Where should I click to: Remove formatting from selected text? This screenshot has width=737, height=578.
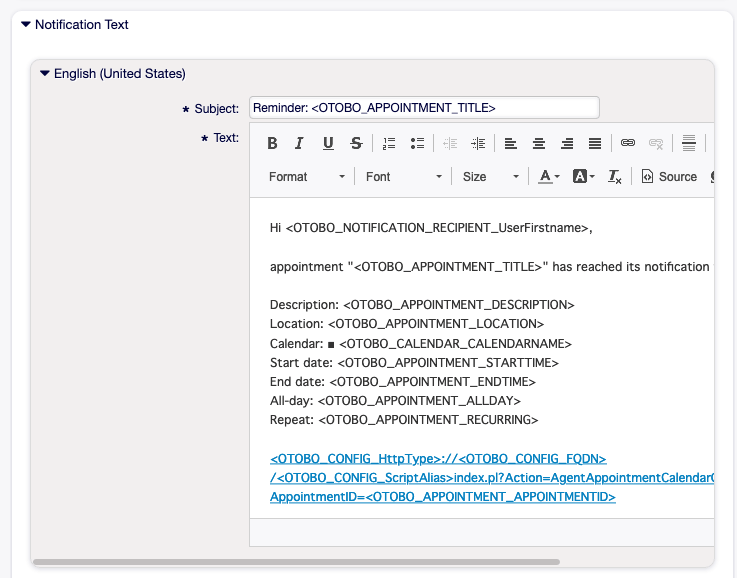[615, 177]
